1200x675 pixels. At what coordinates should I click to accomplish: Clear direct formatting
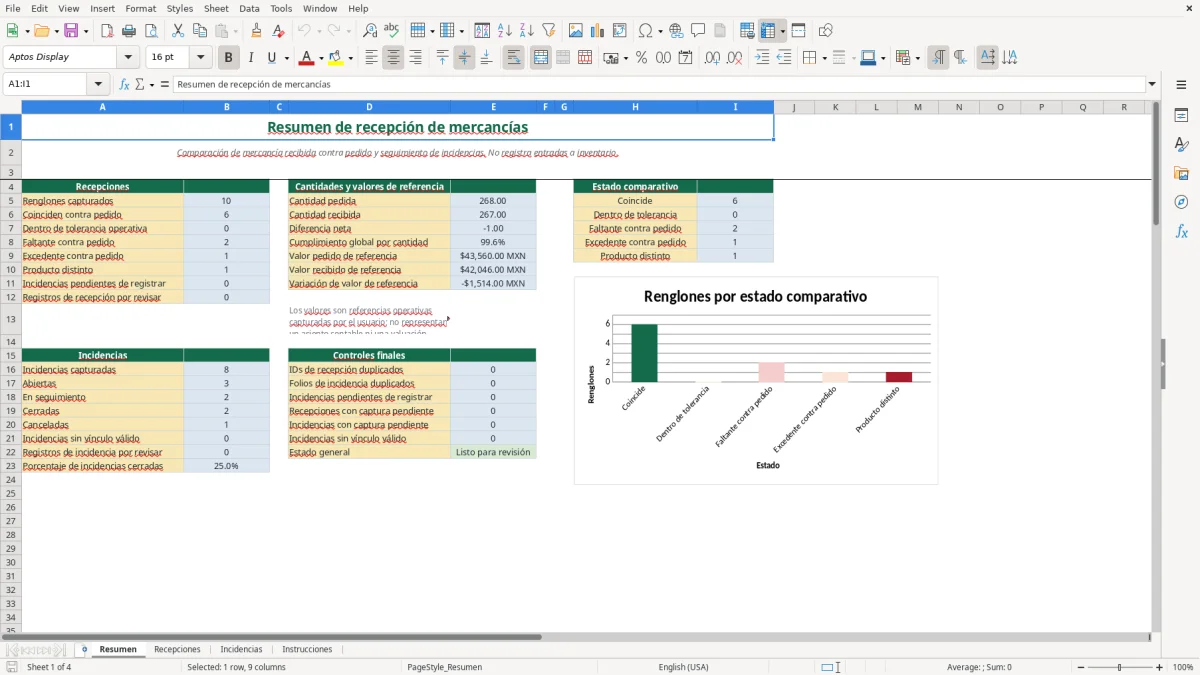click(x=278, y=31)
